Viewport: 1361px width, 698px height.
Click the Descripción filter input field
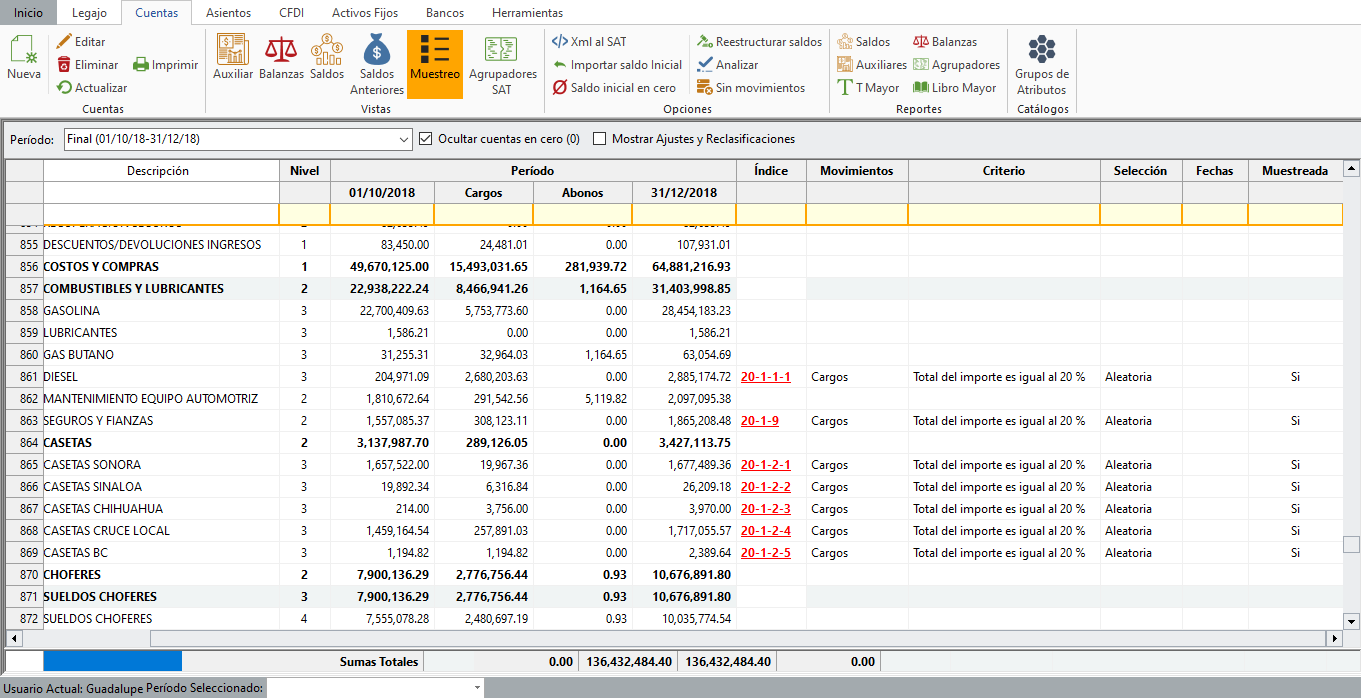point(160,214)
